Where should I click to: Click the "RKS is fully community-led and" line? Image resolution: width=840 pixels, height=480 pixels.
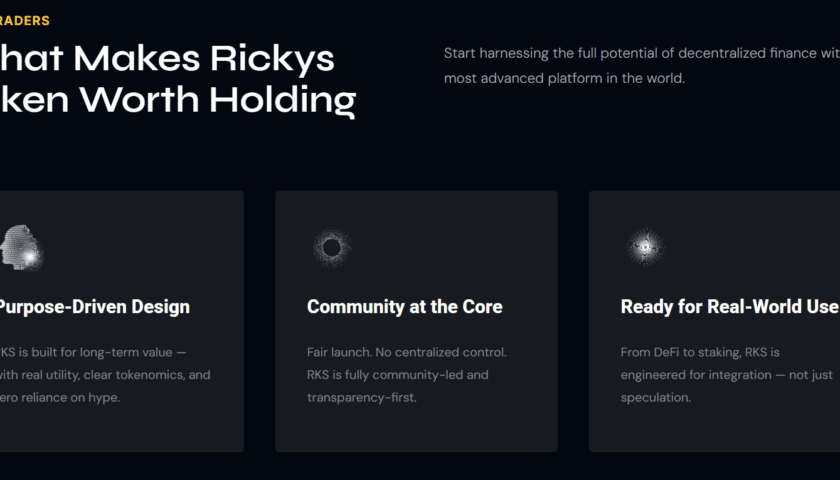(x=397, y=375)
